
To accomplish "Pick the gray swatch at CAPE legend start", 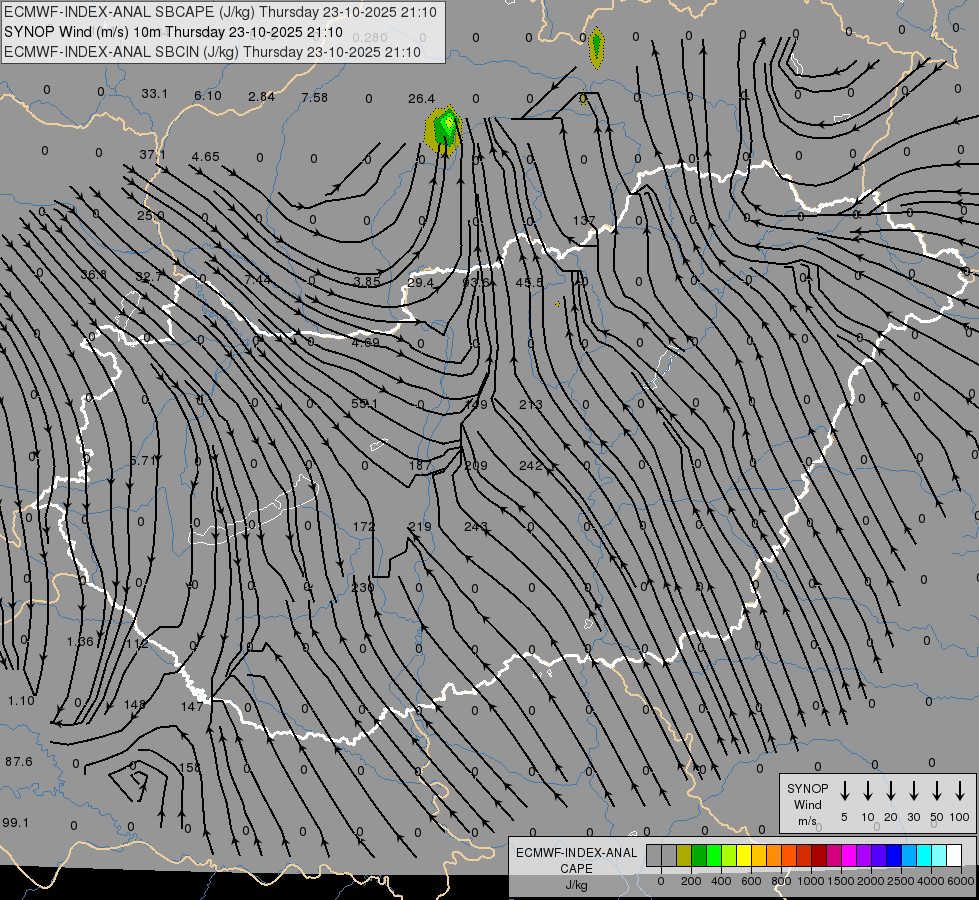I will click(x=654, y=855).
